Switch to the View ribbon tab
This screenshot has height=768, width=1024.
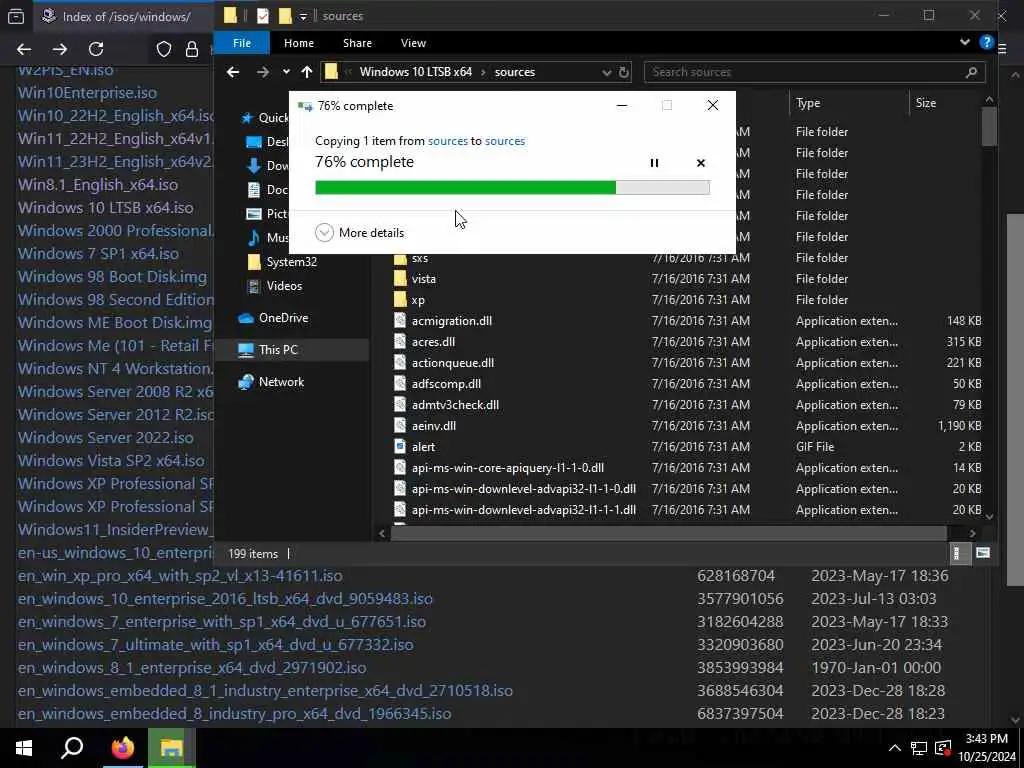pos(413,43)
